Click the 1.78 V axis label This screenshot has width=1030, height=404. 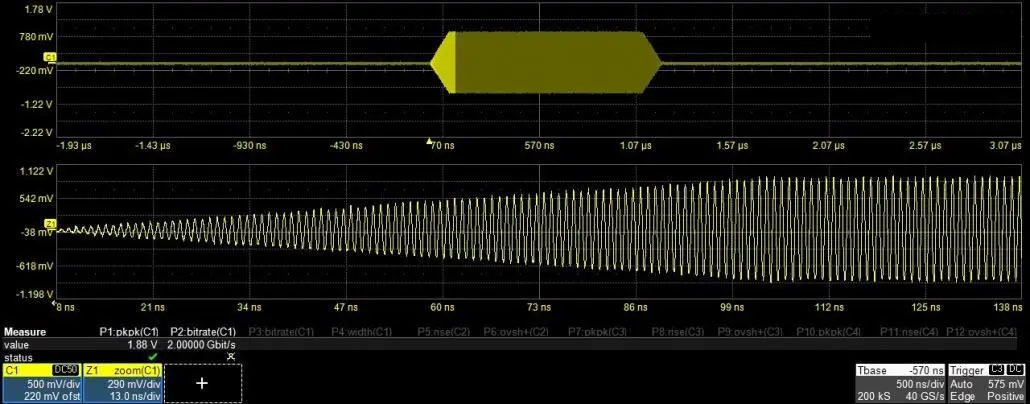click(x=38, y=10)
